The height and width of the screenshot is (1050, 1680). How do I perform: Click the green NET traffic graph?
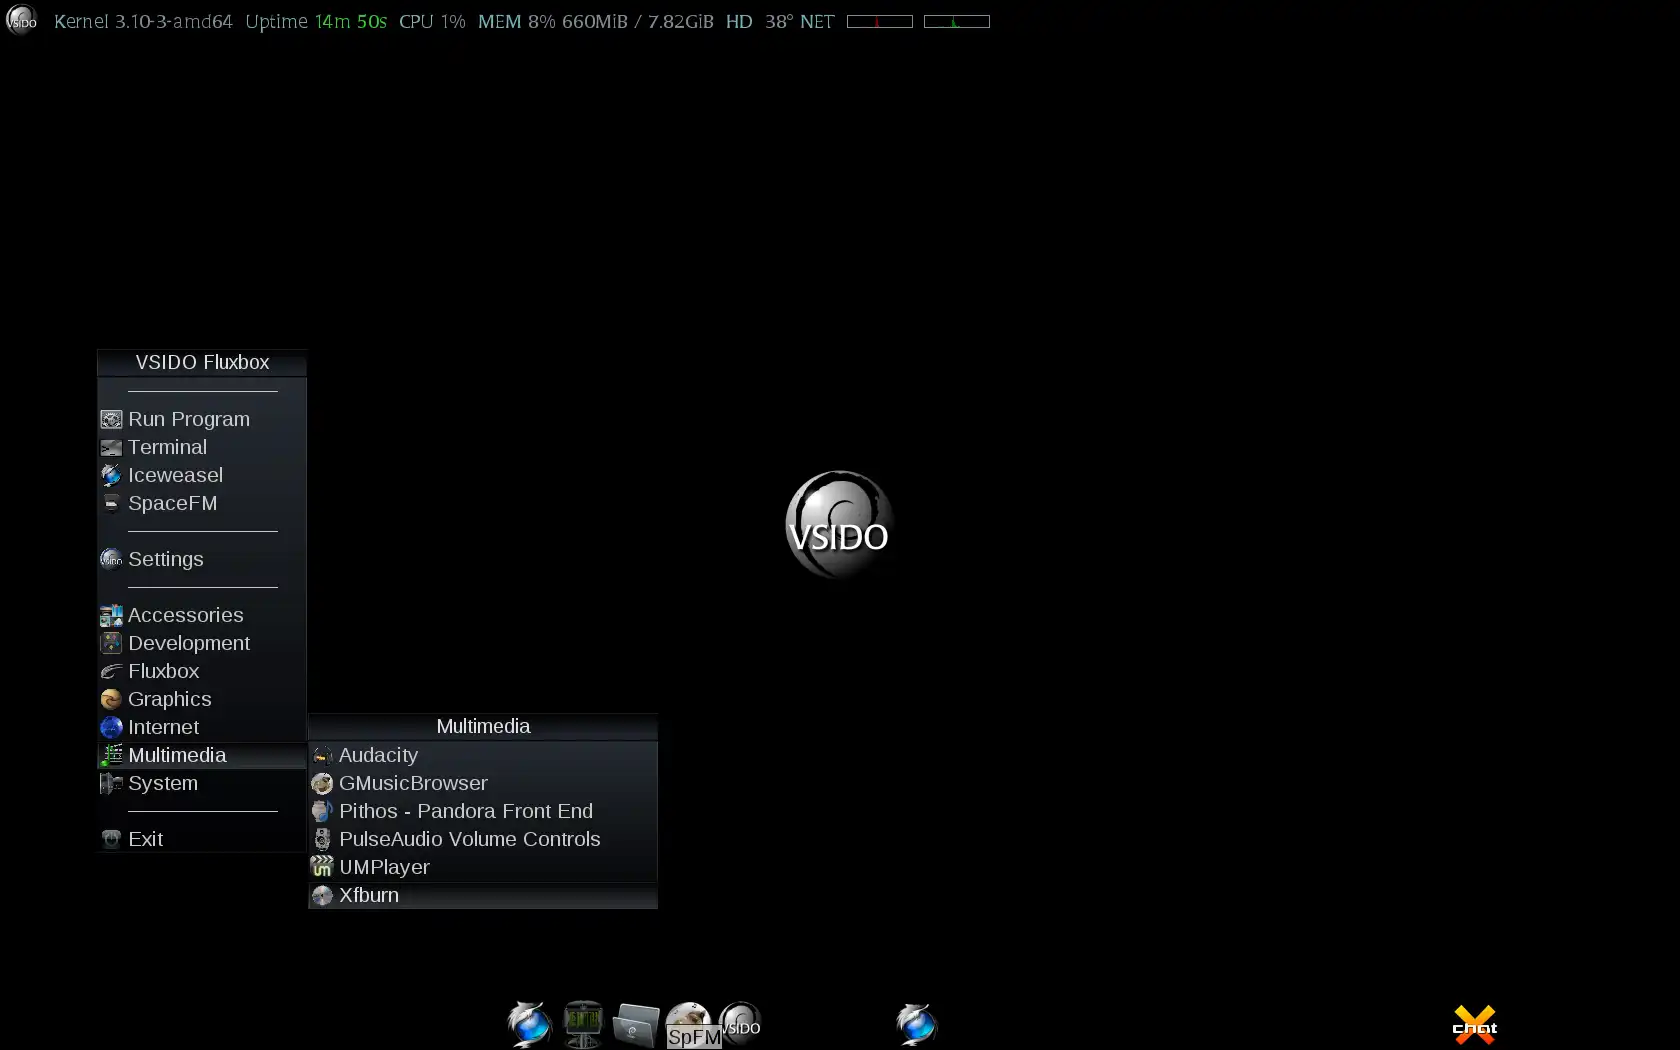coord(957,21)
